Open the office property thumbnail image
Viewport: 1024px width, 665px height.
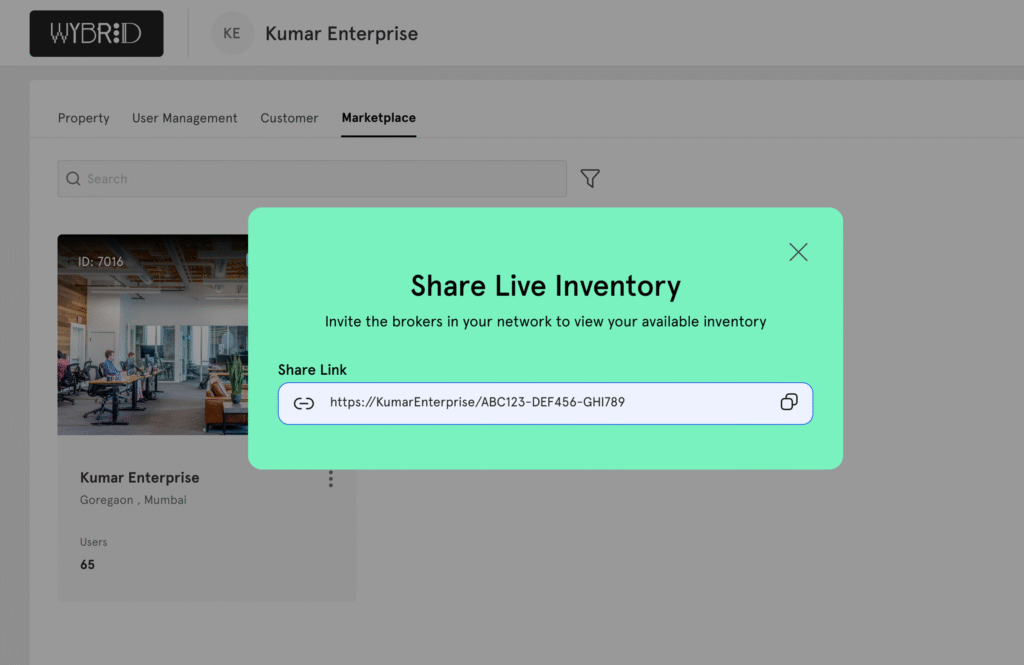click(x=152, y=340)
